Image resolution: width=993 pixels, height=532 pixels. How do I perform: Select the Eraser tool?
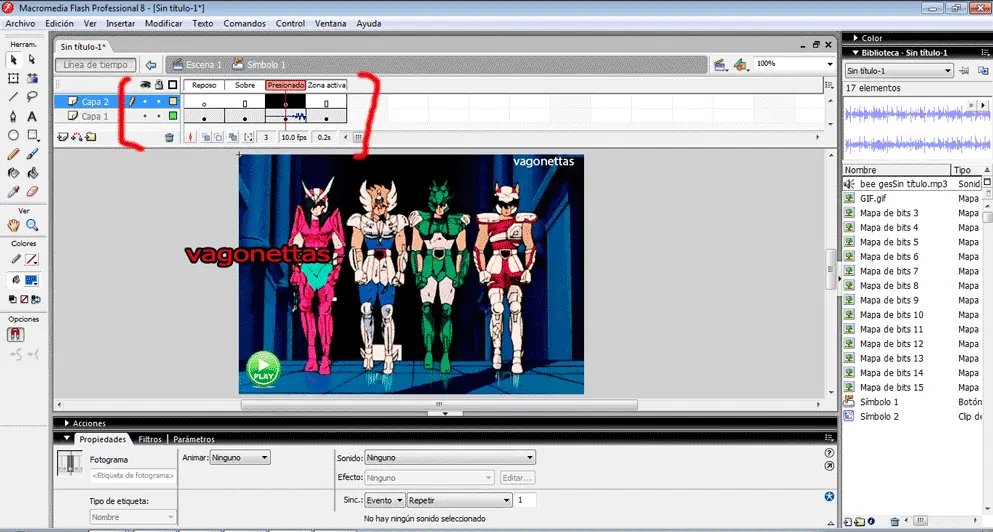coord(32,191)
